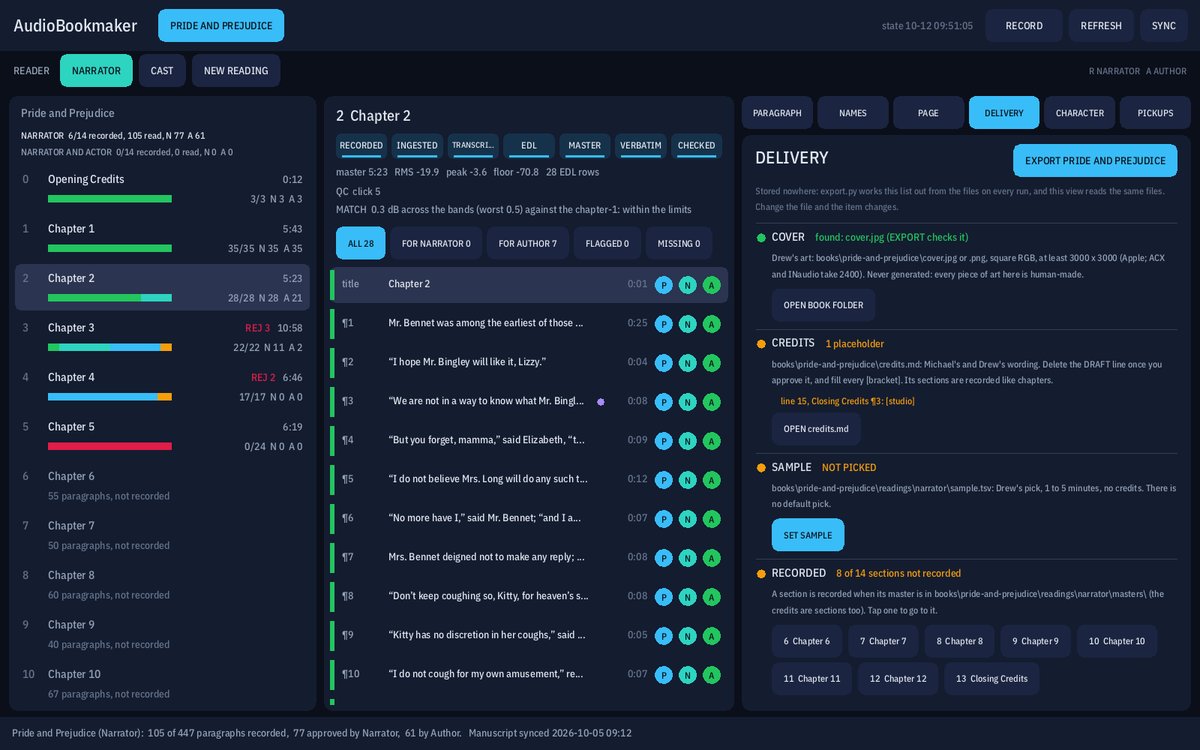Click the P badge on the ¶7 row

coord(664,557)
